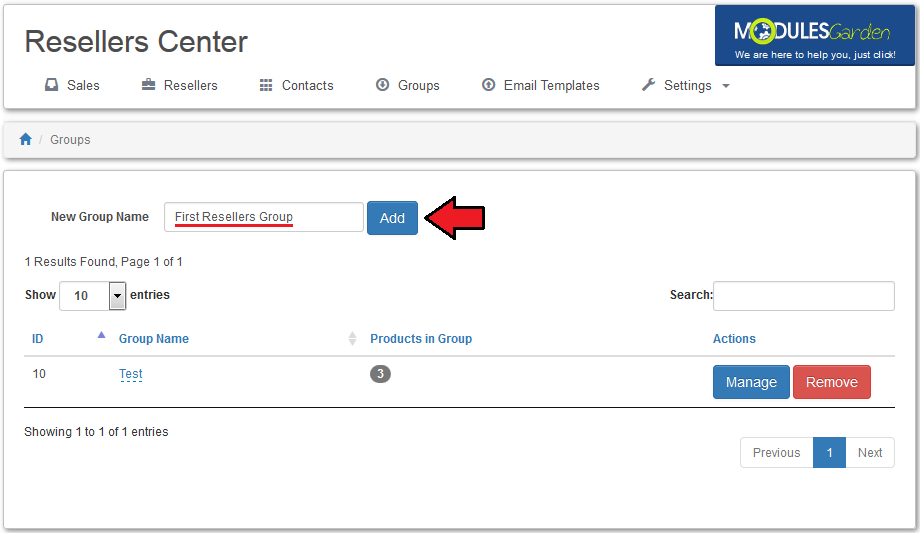Click the 'Showing 1 to 1 of 1 entries' text
The height and width of the screenshot is (533, 920).
click(96, 432)
